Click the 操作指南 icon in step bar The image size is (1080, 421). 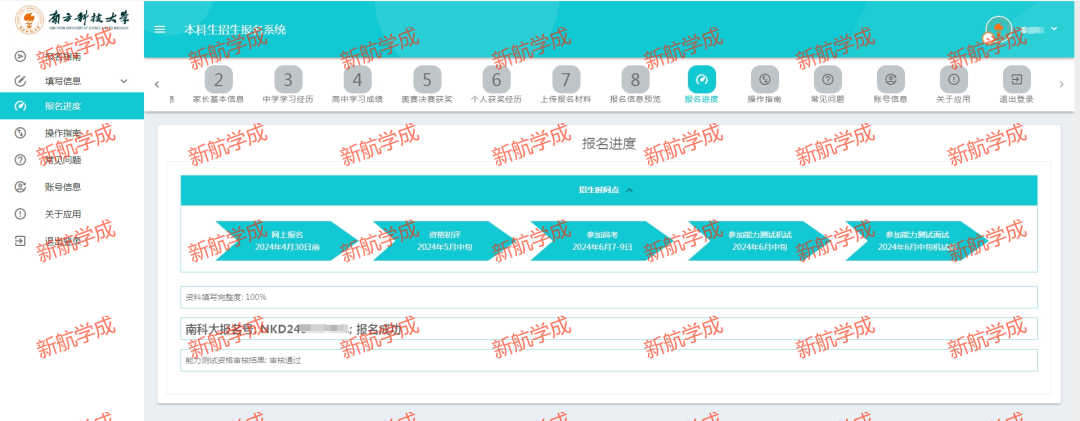(764, 79)
